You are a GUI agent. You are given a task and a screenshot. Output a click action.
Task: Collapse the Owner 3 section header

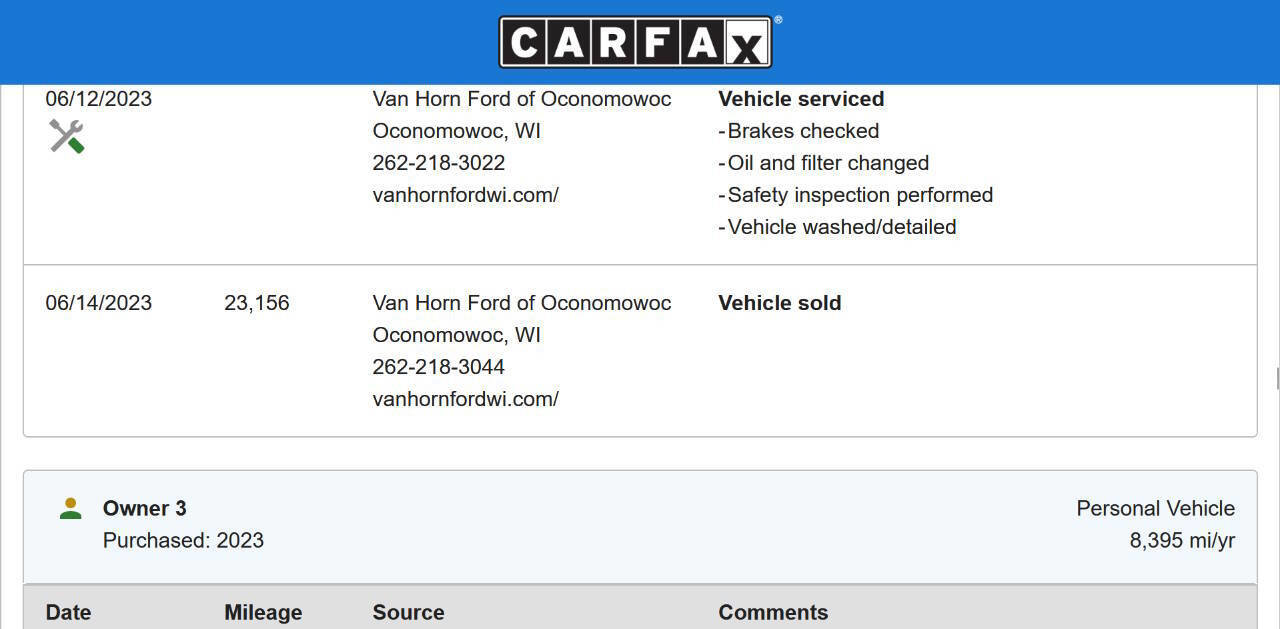pyautogui.click(x=640, y=525)
